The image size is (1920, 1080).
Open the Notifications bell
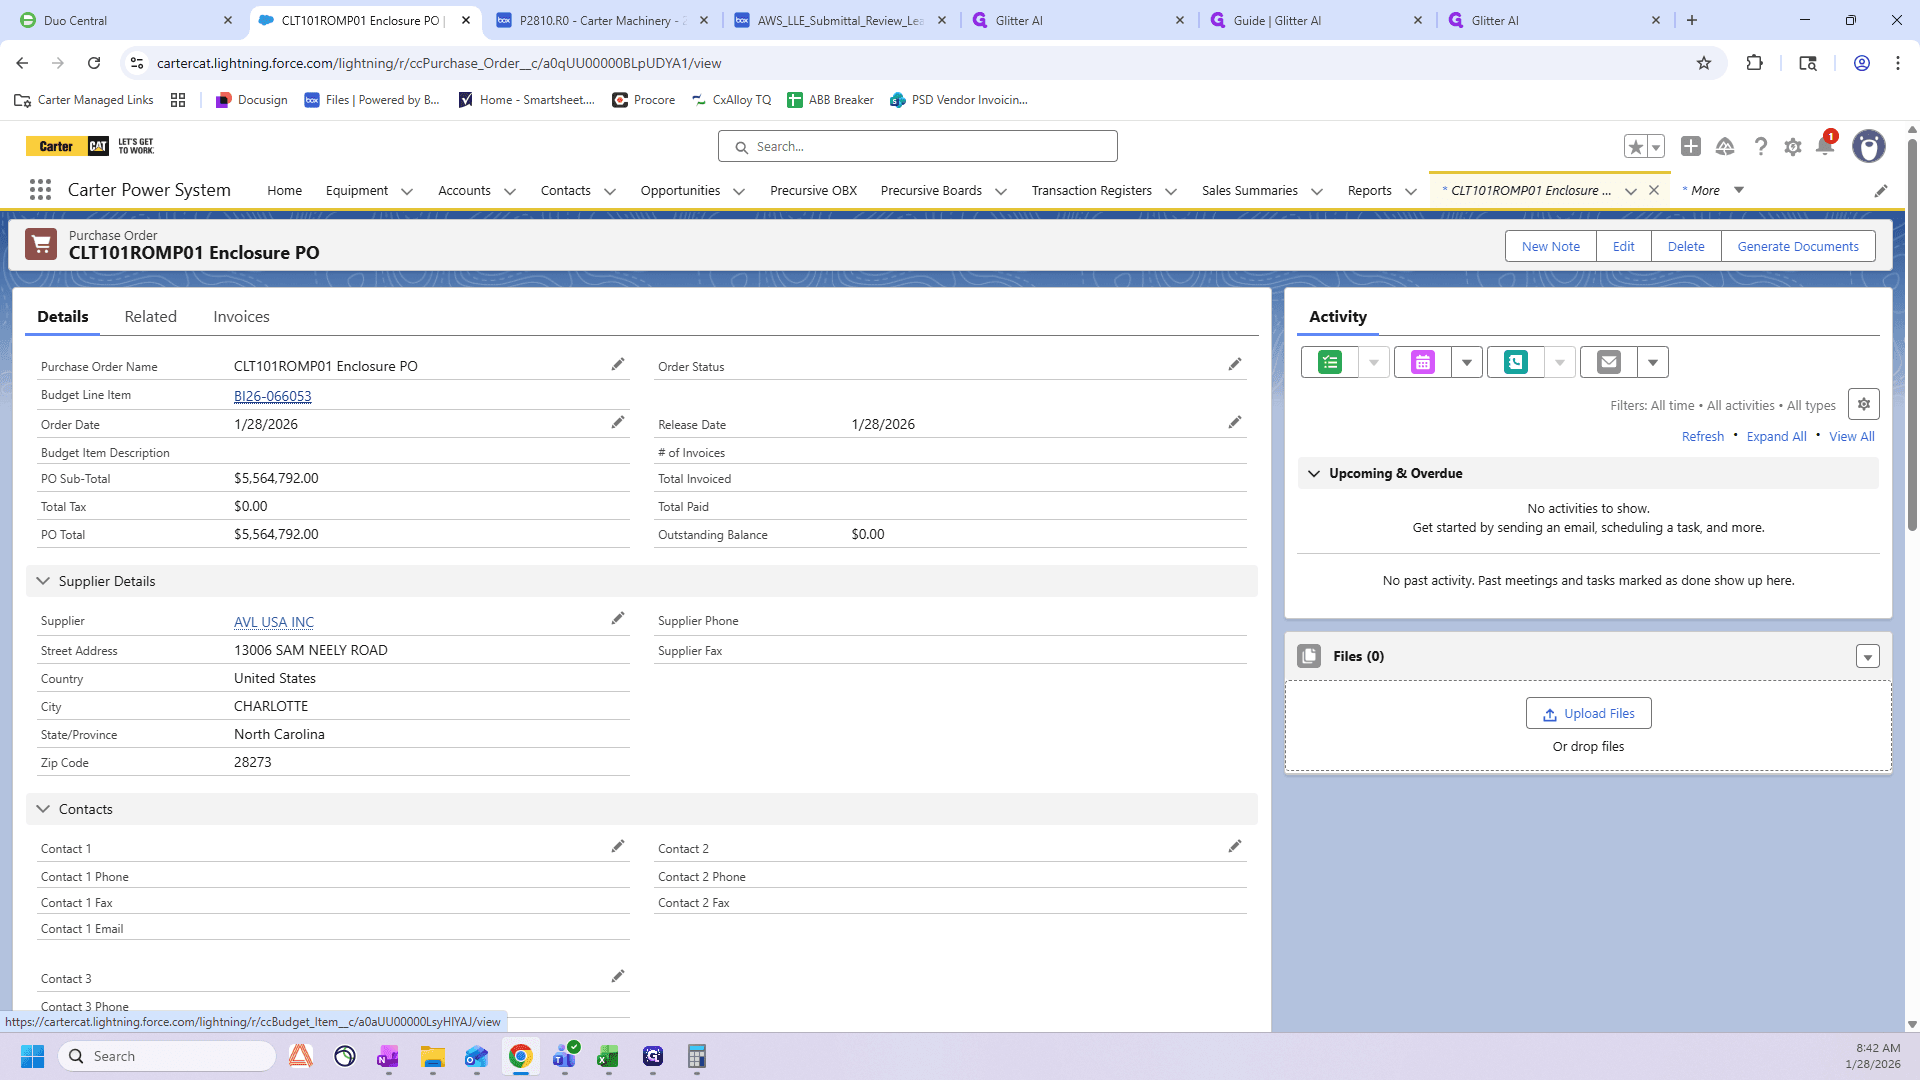pos(1825,147)
